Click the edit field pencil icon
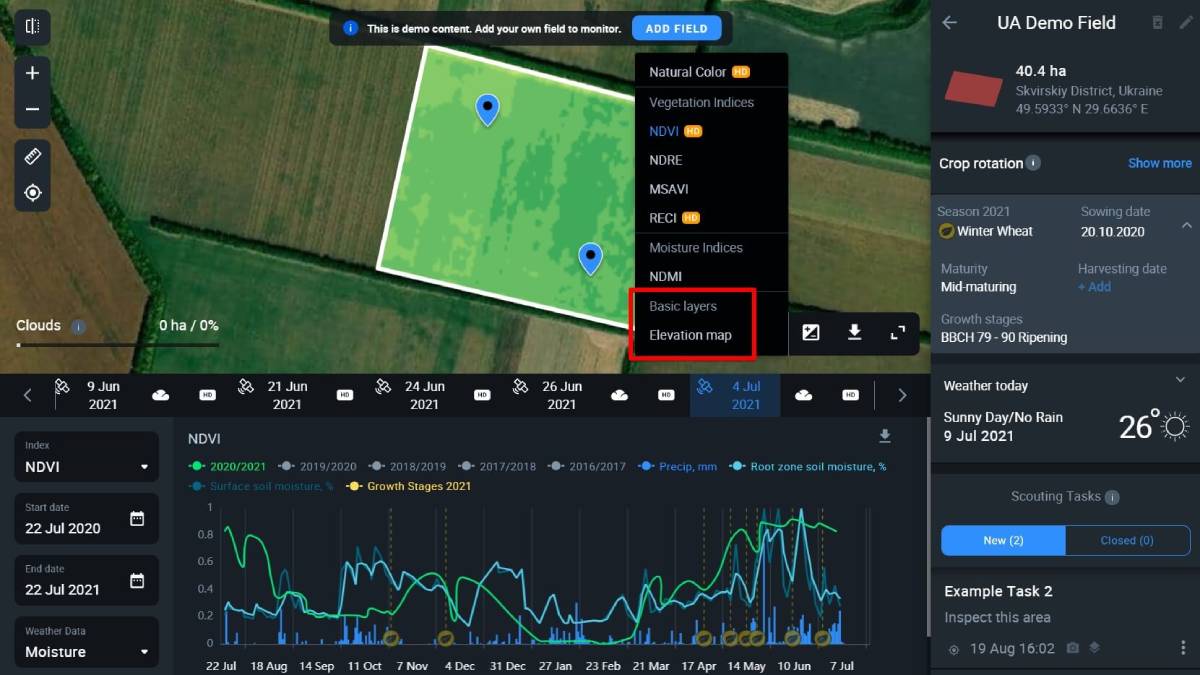The image size is (1200, 675). pyautogui.click(x=1186, y=23)
